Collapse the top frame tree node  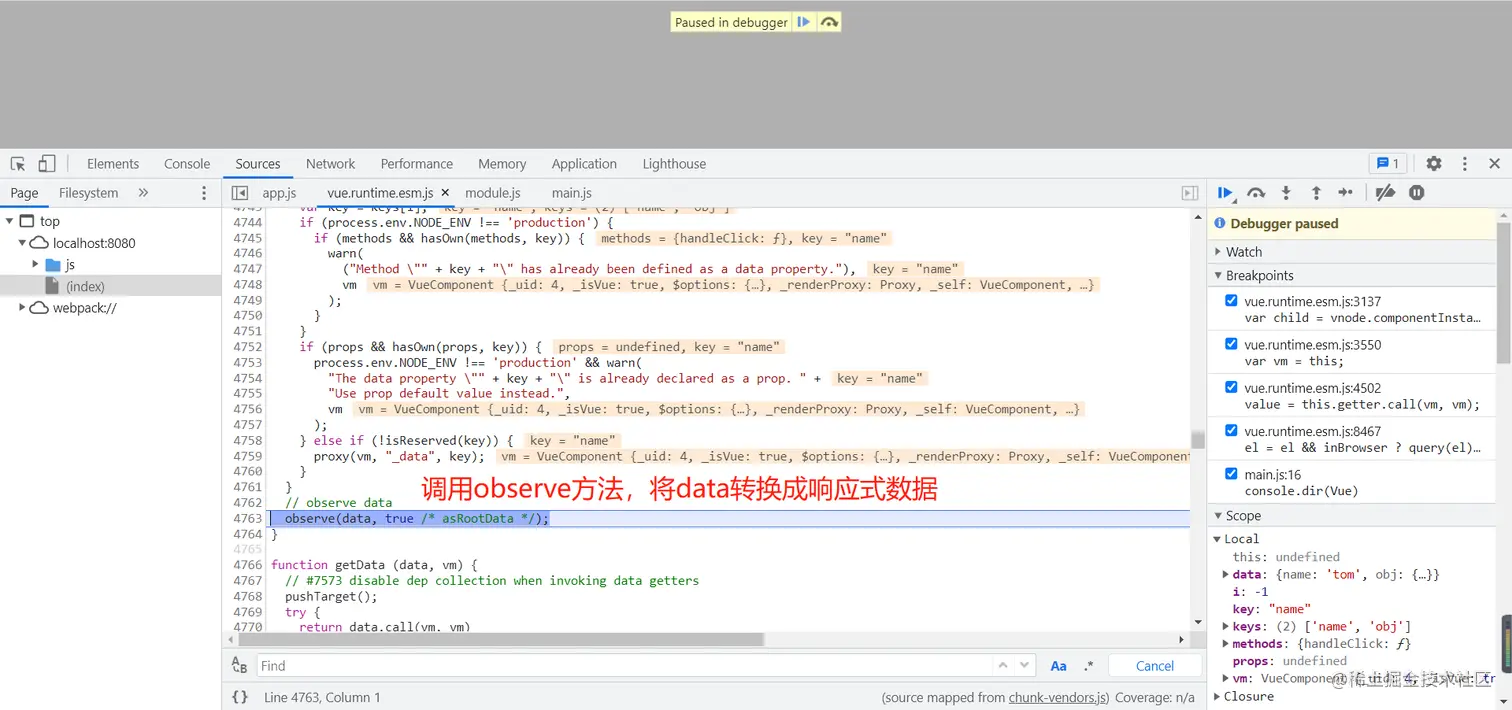coord(9,221)
